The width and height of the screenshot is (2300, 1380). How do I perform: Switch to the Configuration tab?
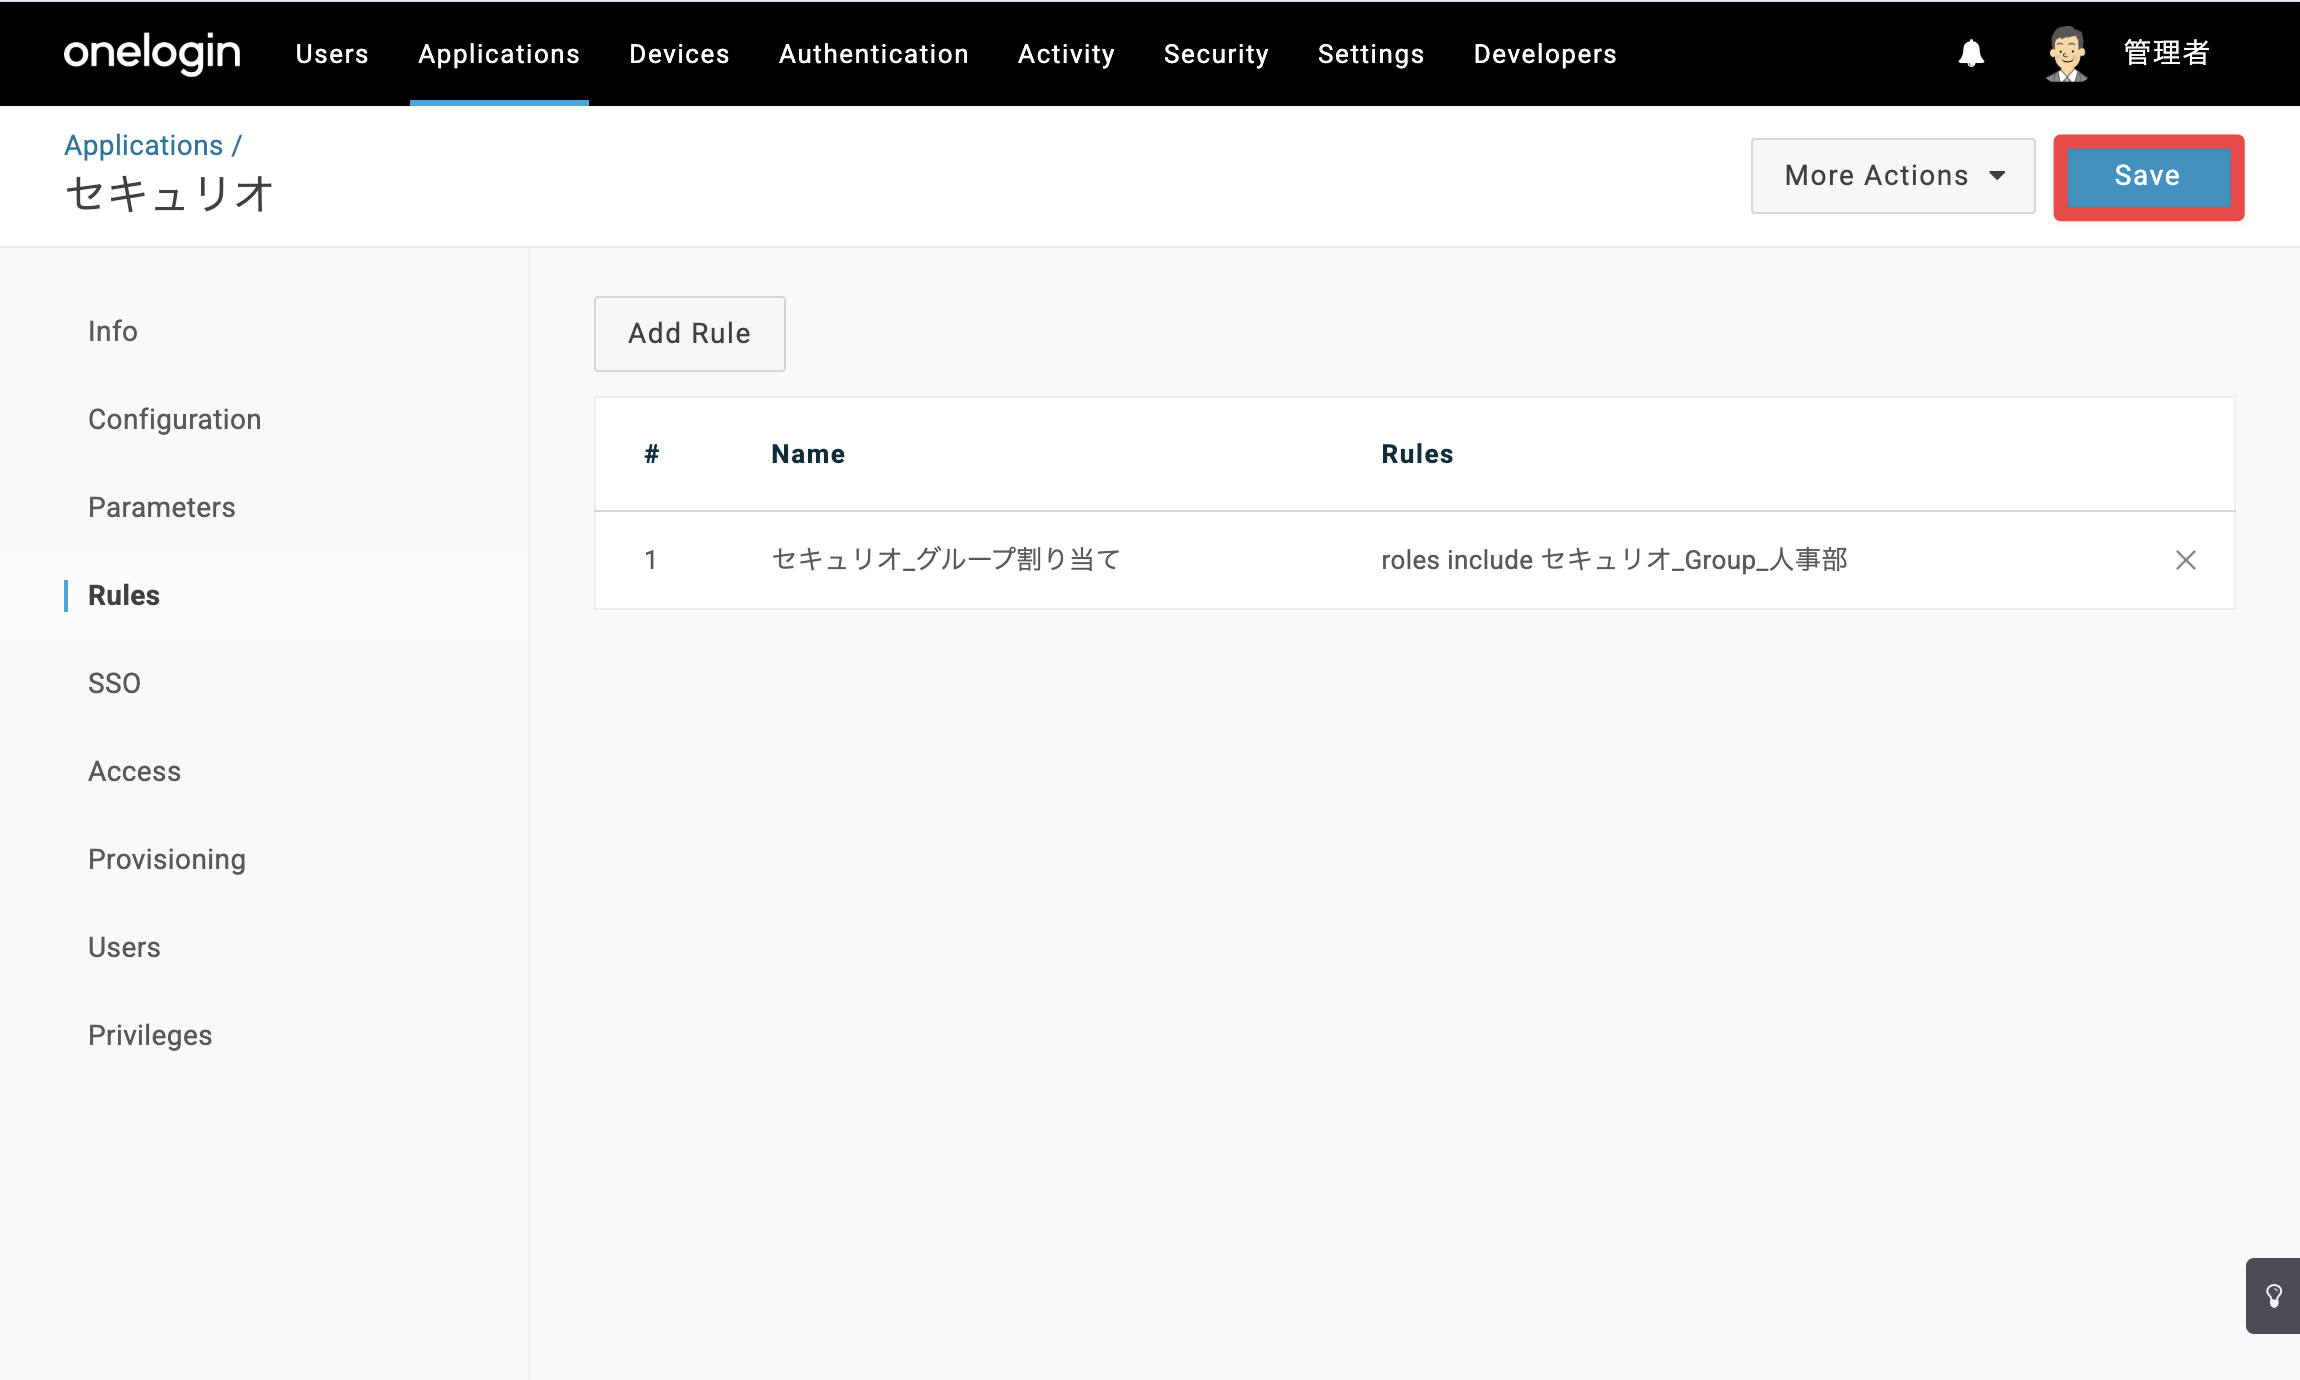(175, 419)
